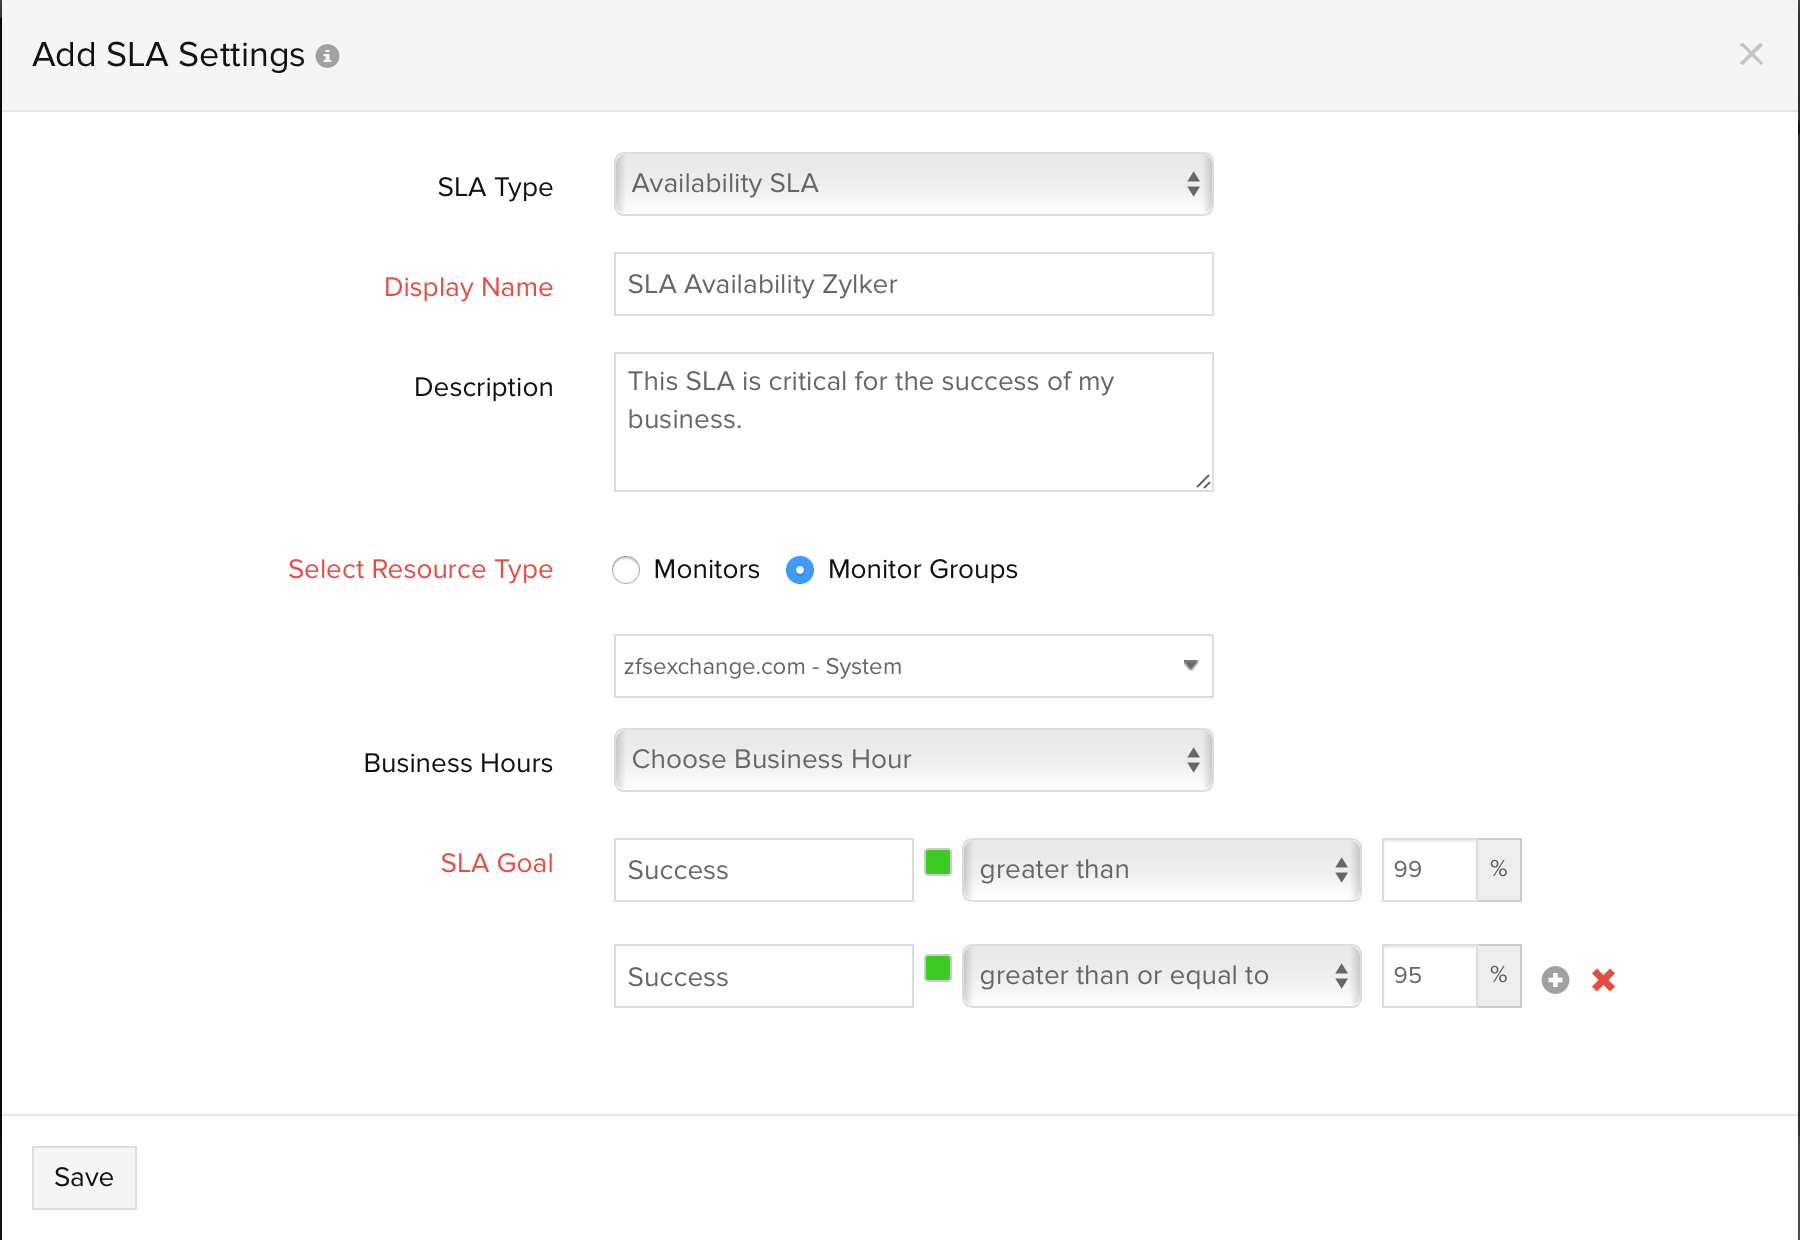Open 'greater than or equal to' dropdown
The height and width of the screenshot is (1240, 1800).
point(1161,976)
